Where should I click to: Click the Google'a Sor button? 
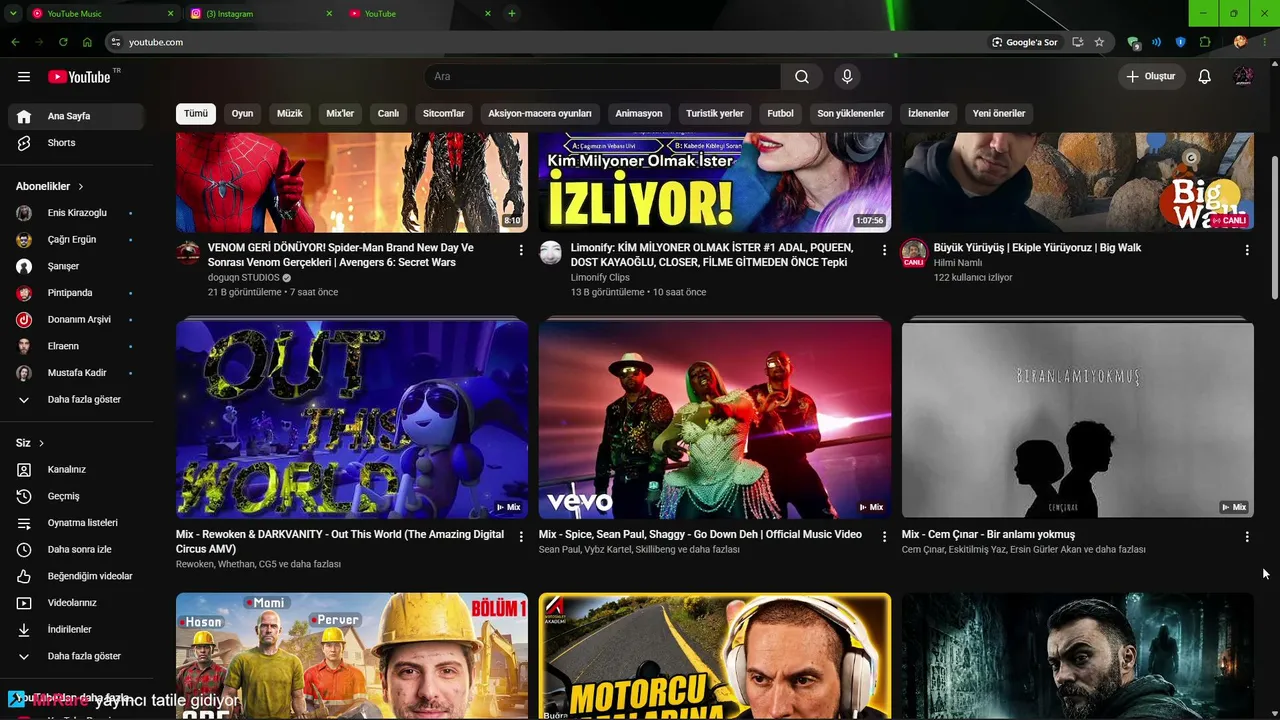coord(1025,42)
